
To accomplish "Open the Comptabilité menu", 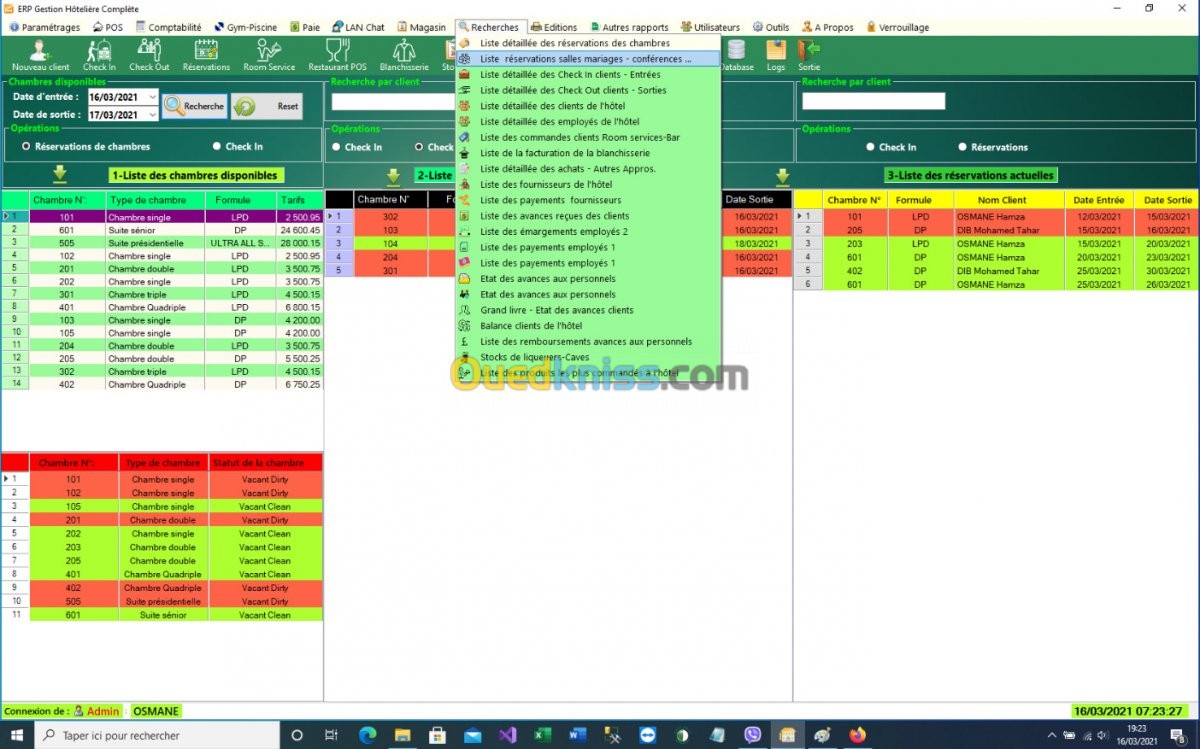I will coord(169,27).
